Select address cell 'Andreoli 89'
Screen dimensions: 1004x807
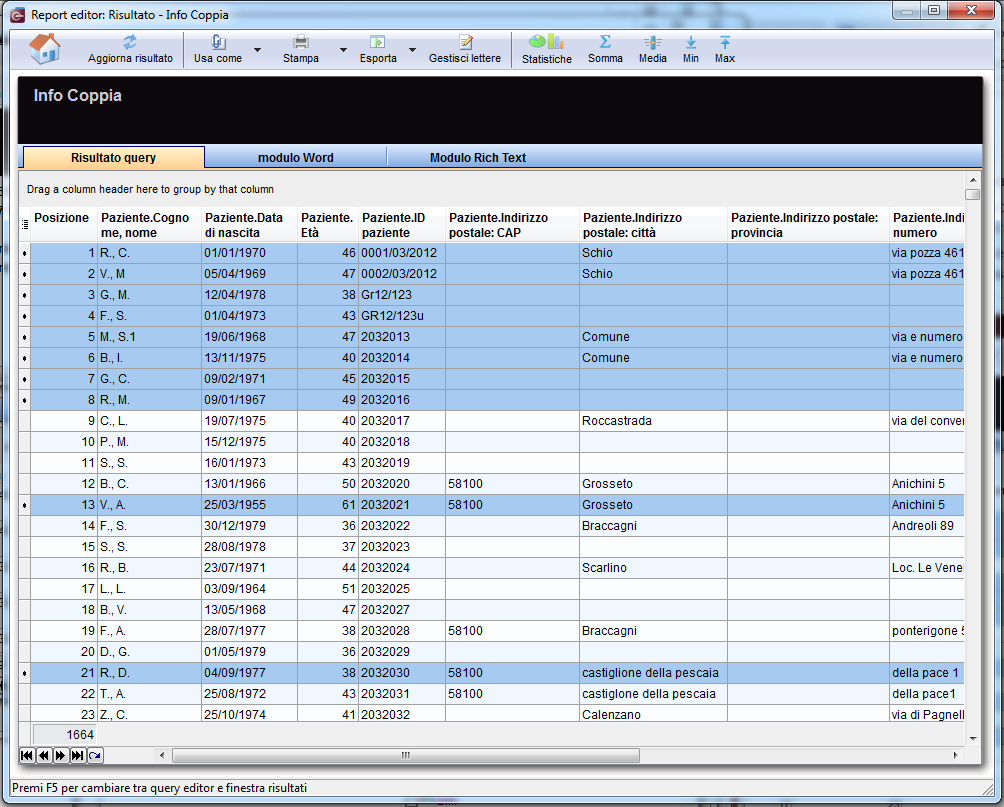[x=927, y=526]
